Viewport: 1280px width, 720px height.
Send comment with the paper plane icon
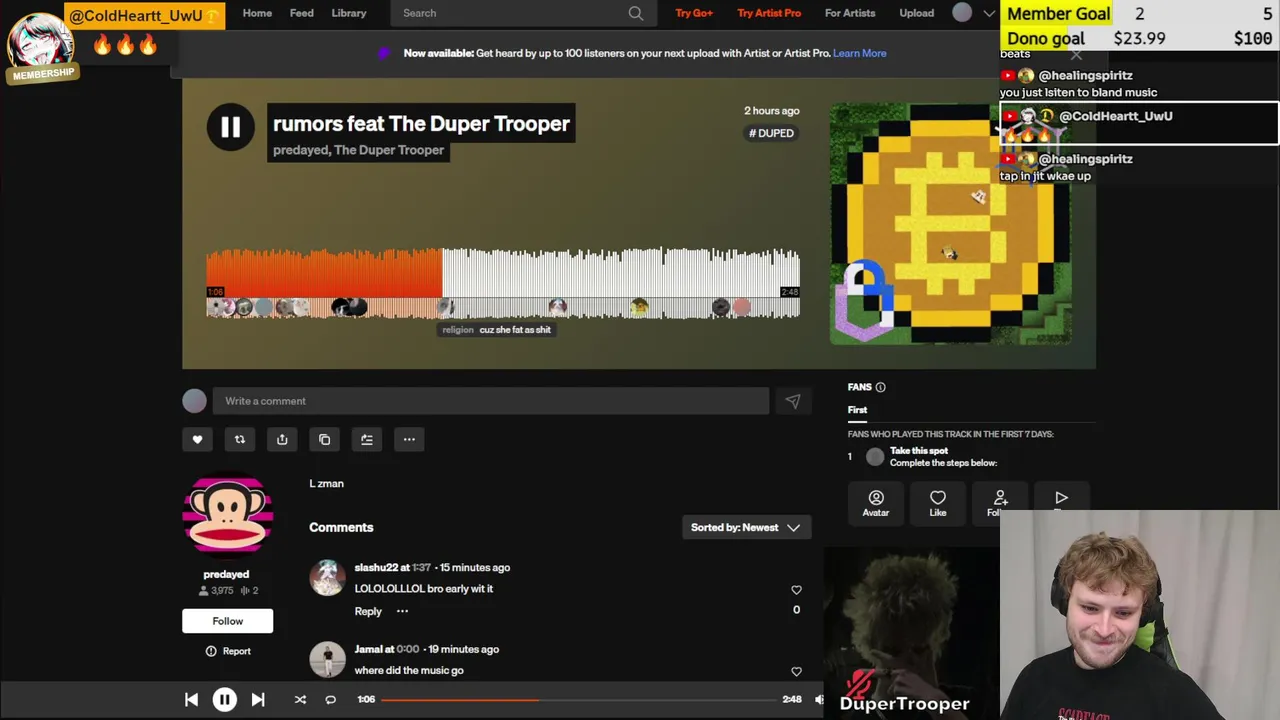pos(793,401)
